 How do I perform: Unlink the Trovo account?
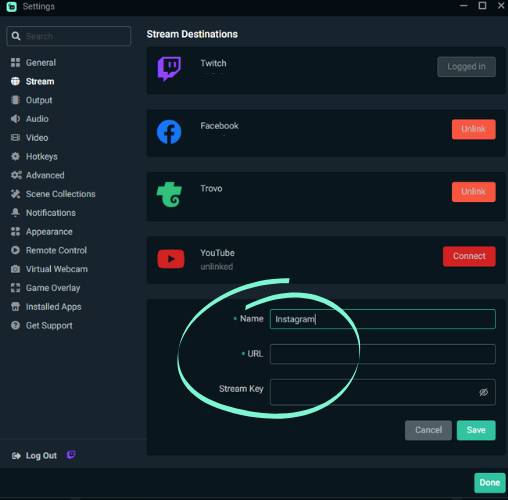point(474,192)
